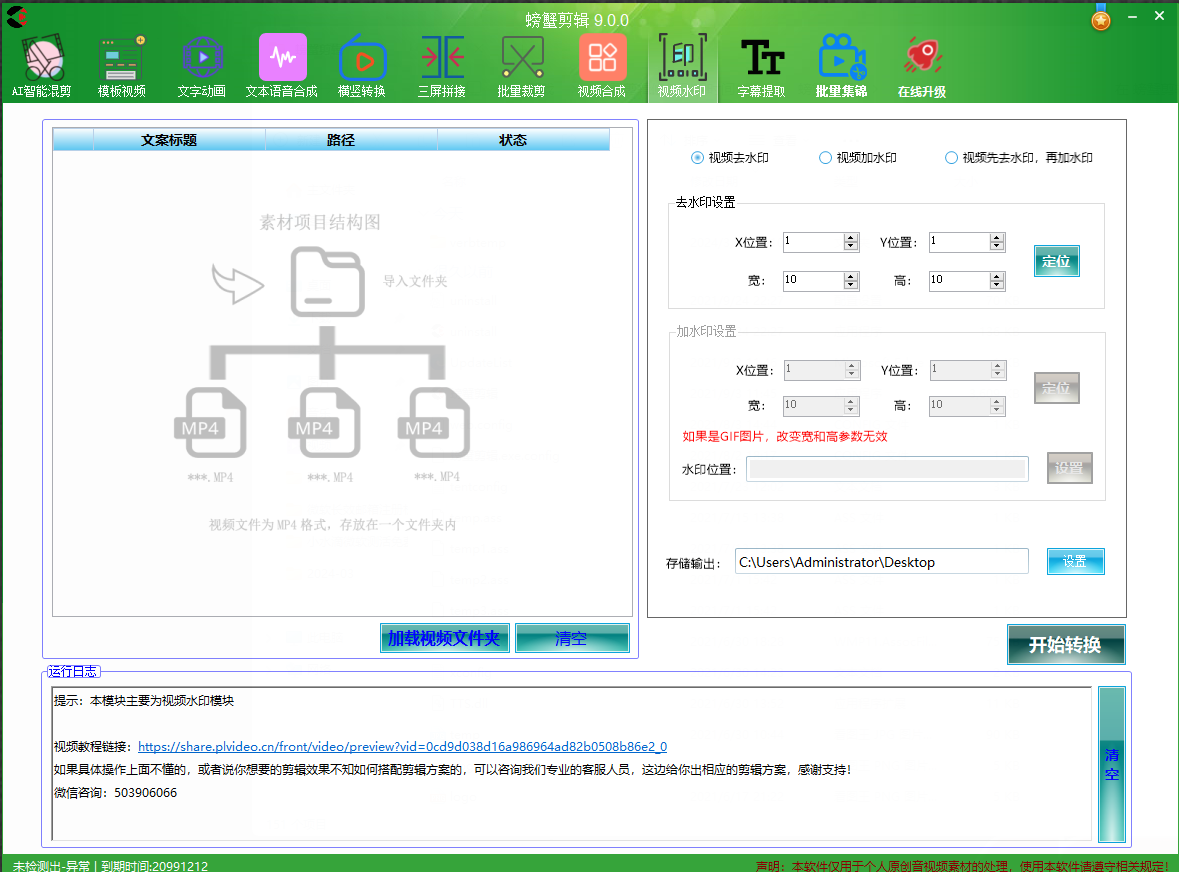Increase the 去水印 宽 spinner value
Viewport: 1179px width, 872px height.
(x=851, y=276)
